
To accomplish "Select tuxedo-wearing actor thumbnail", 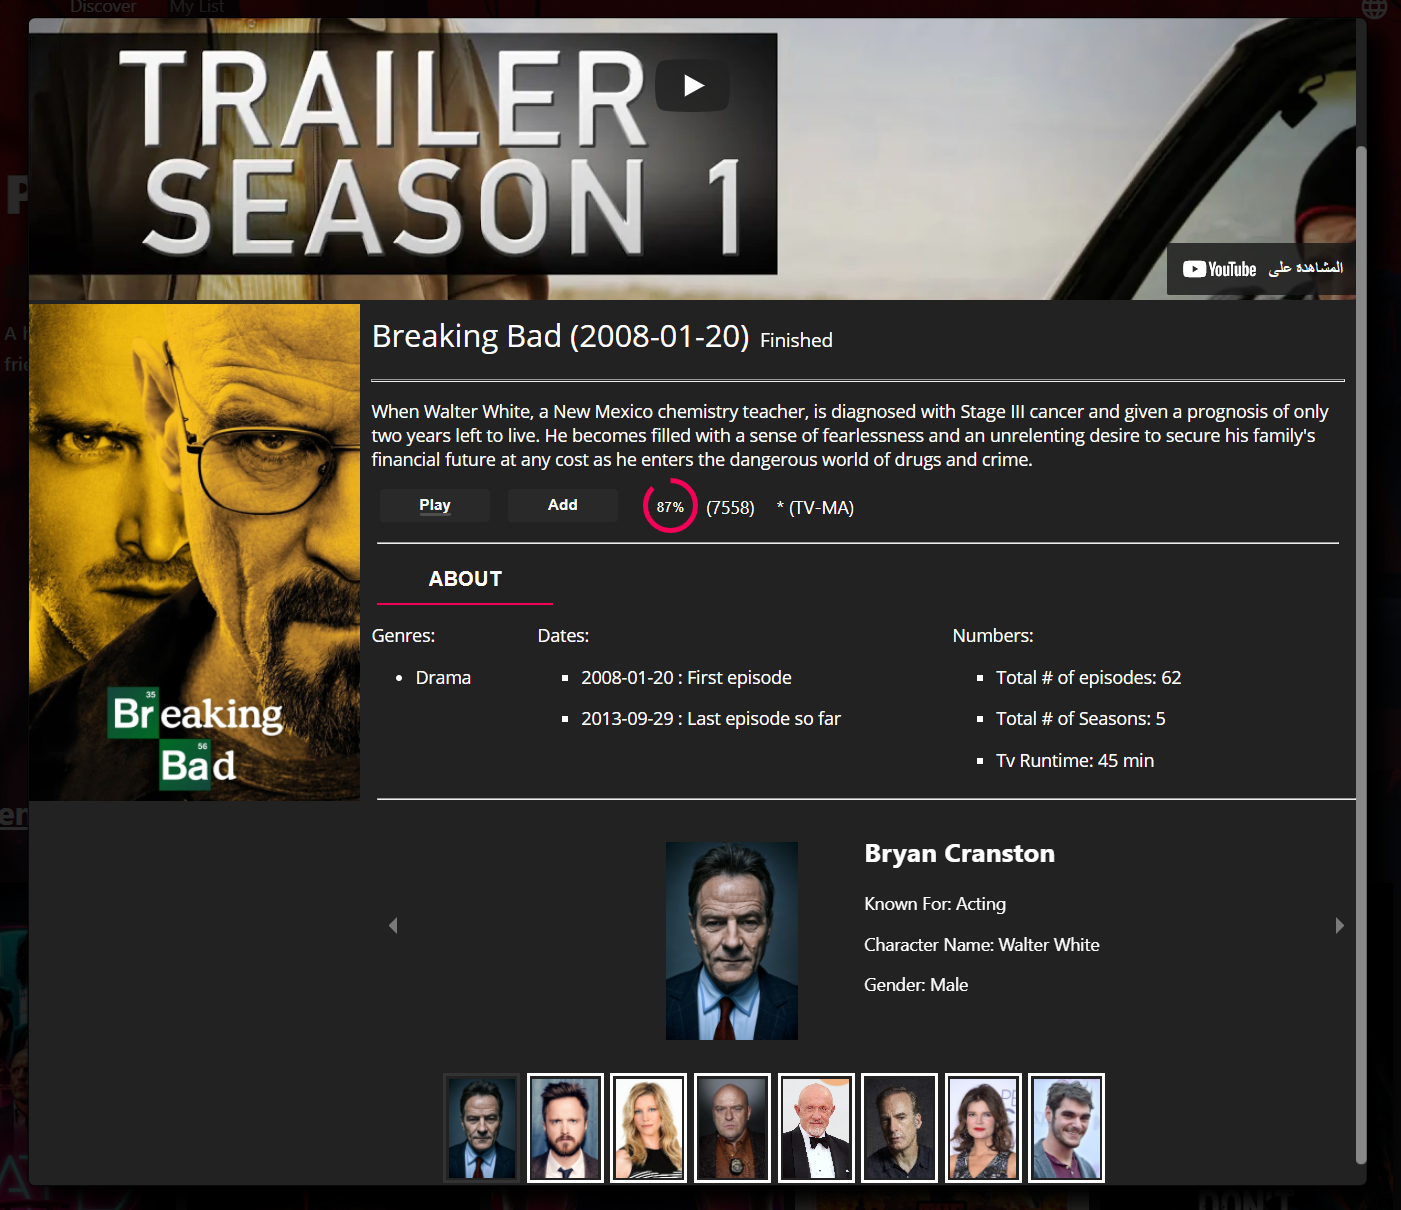I will tap(816, 1128).
